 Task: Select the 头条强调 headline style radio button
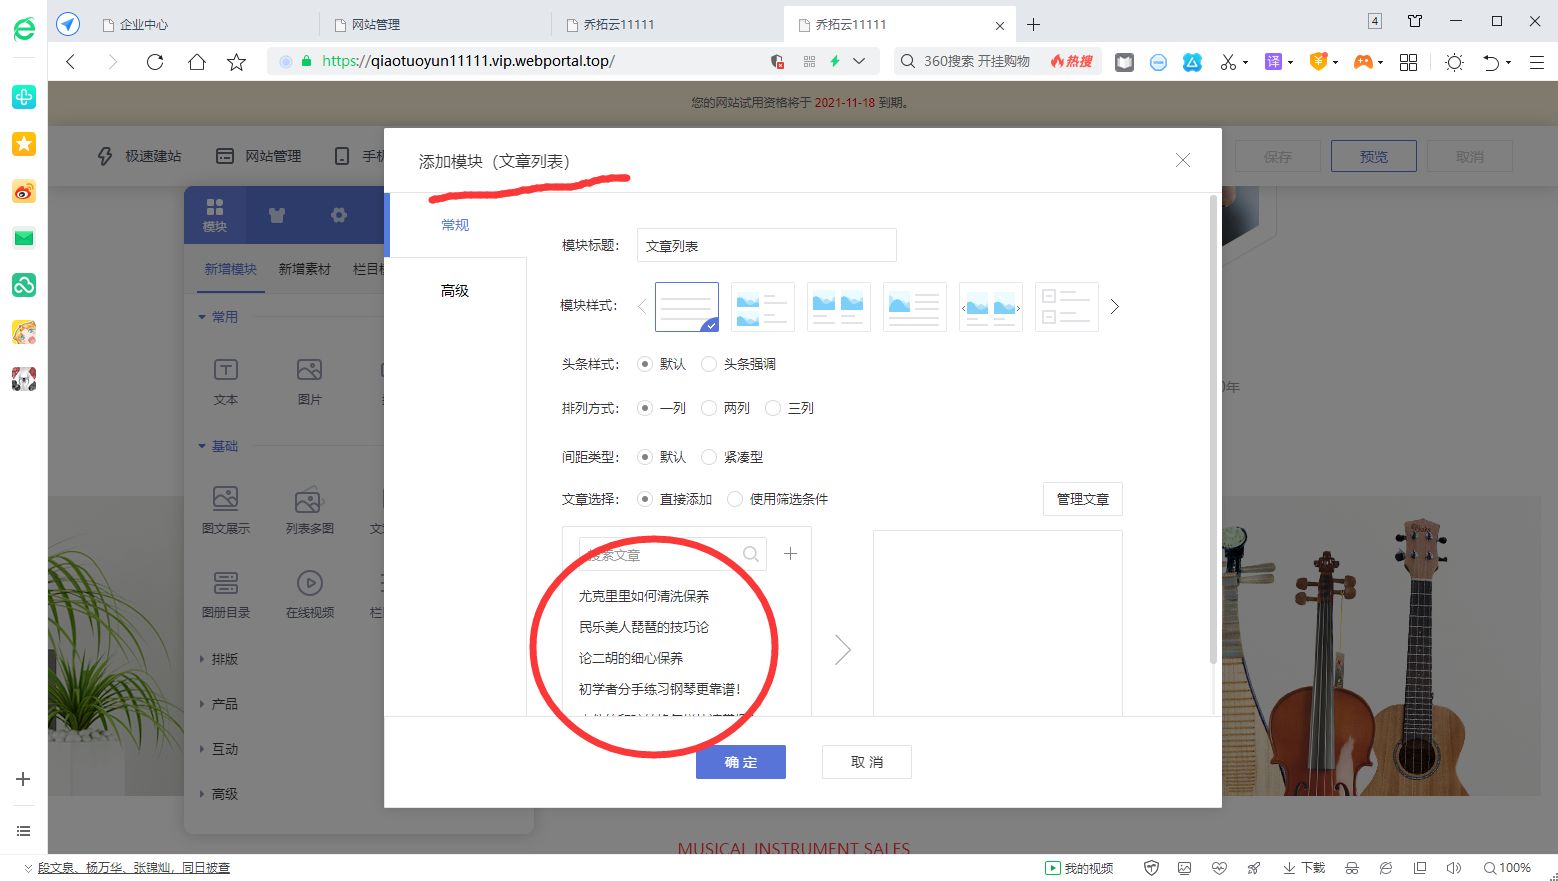(x=710, y=364)
